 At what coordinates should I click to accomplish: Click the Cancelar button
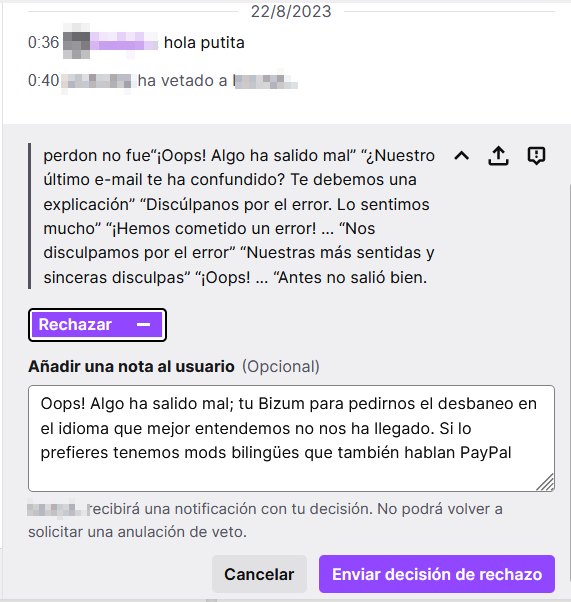coord(259,574)
